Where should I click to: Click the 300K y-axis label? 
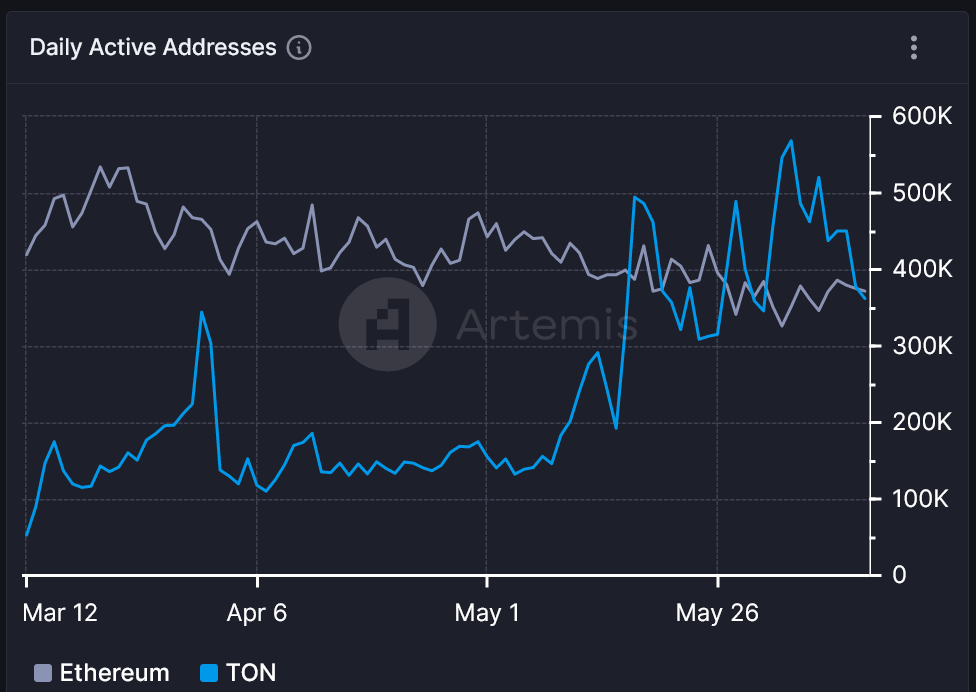922,346
